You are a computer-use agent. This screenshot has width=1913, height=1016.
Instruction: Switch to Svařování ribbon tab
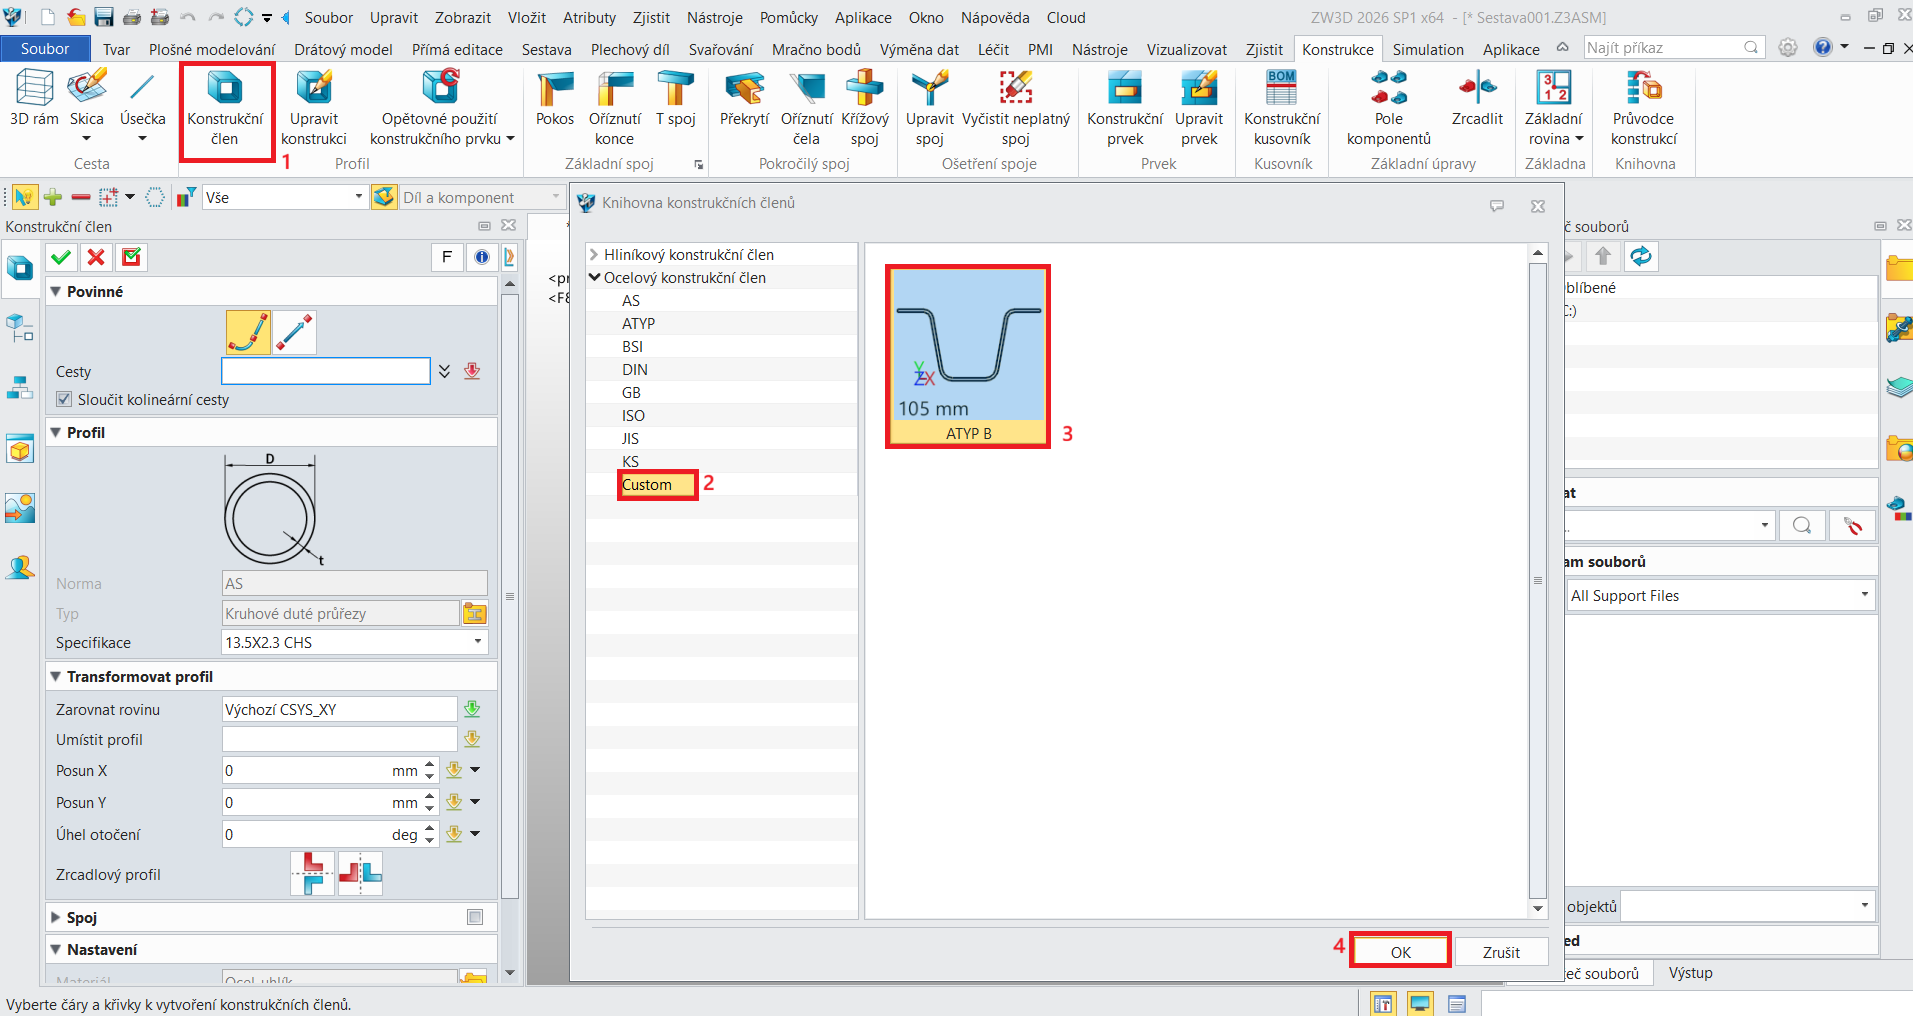(721, 49)
